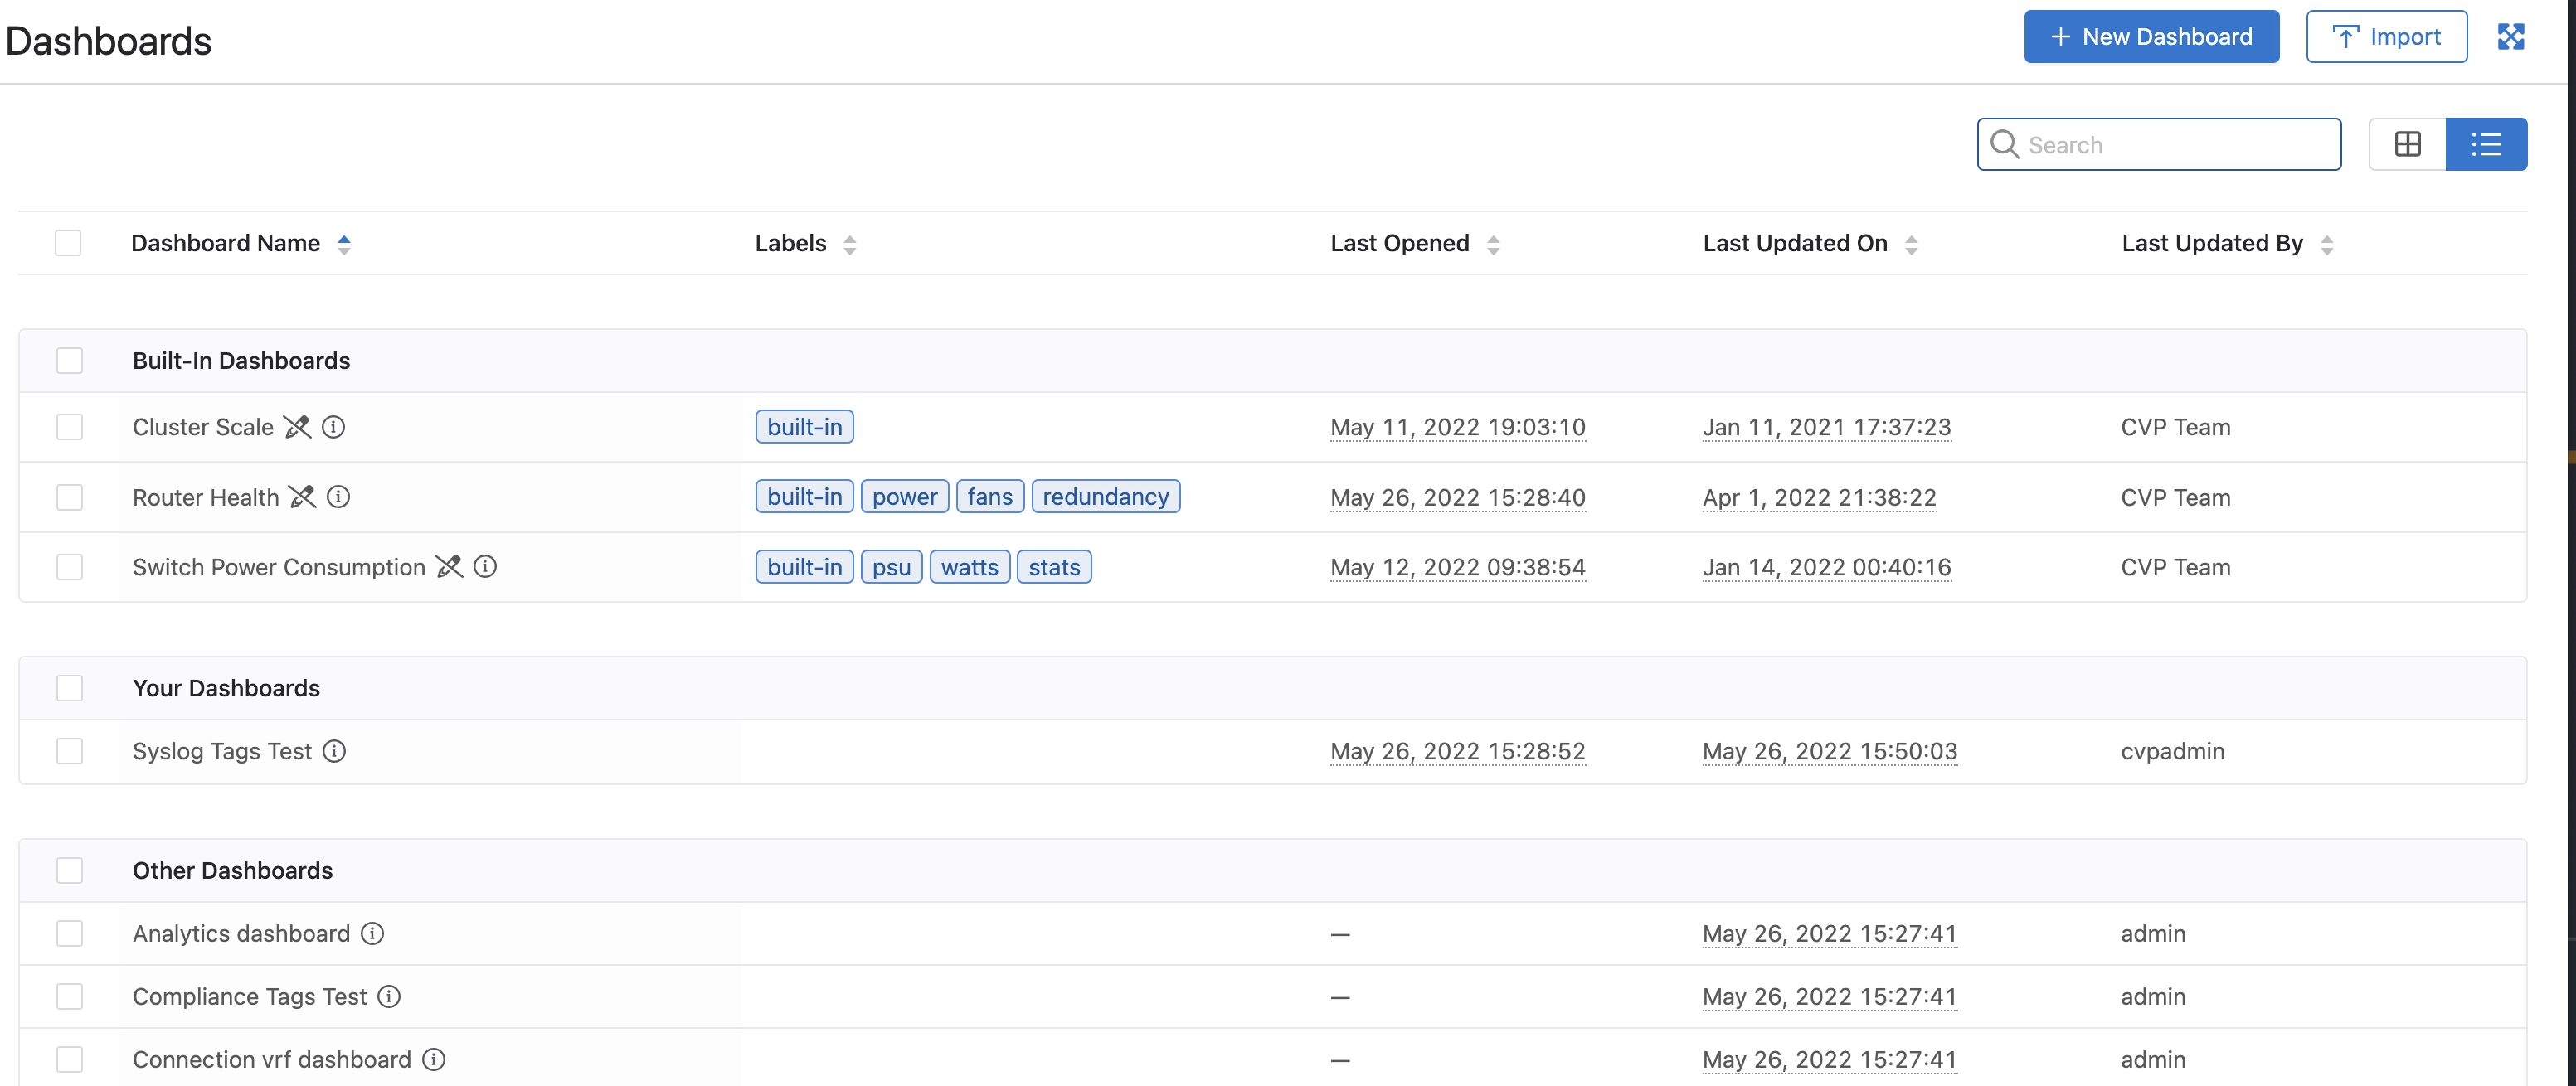Sort by Last Opened column
The width and height of the screenshot is (2576, 1086).
point(1493,244)
